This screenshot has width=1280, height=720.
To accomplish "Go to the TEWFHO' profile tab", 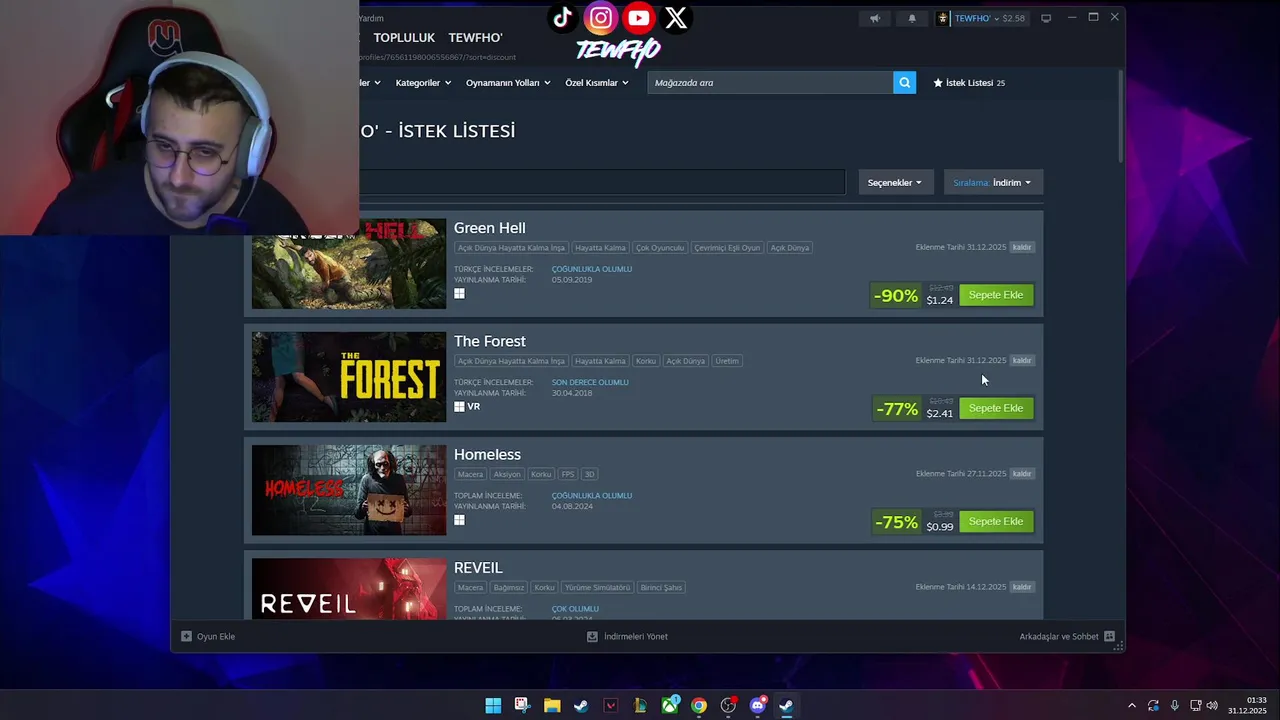I will tap(475, 38).
